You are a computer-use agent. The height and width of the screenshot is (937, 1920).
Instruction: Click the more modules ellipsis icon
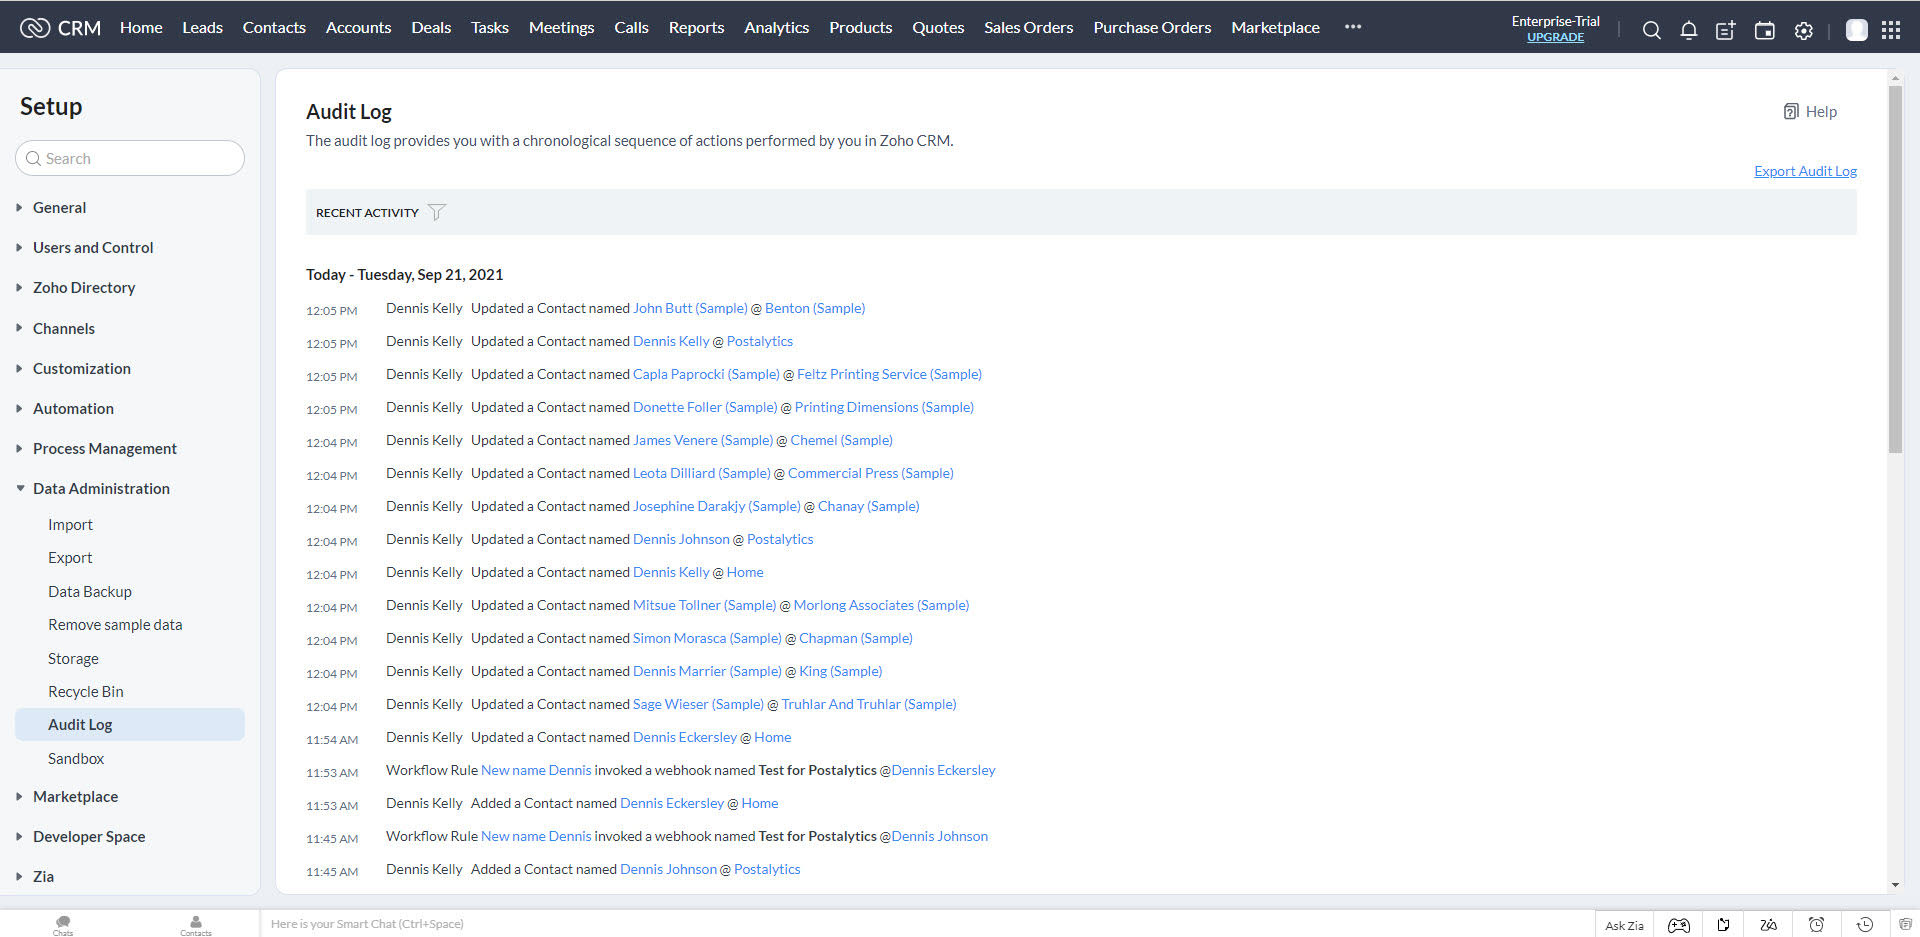(1353, 27)
